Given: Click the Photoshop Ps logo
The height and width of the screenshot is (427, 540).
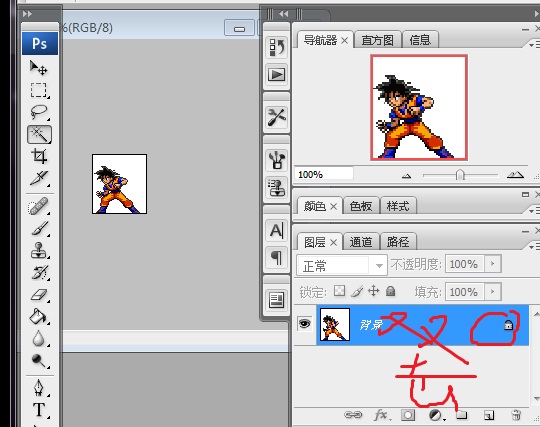Looking at the screenshot, I should tap(40, 43).
